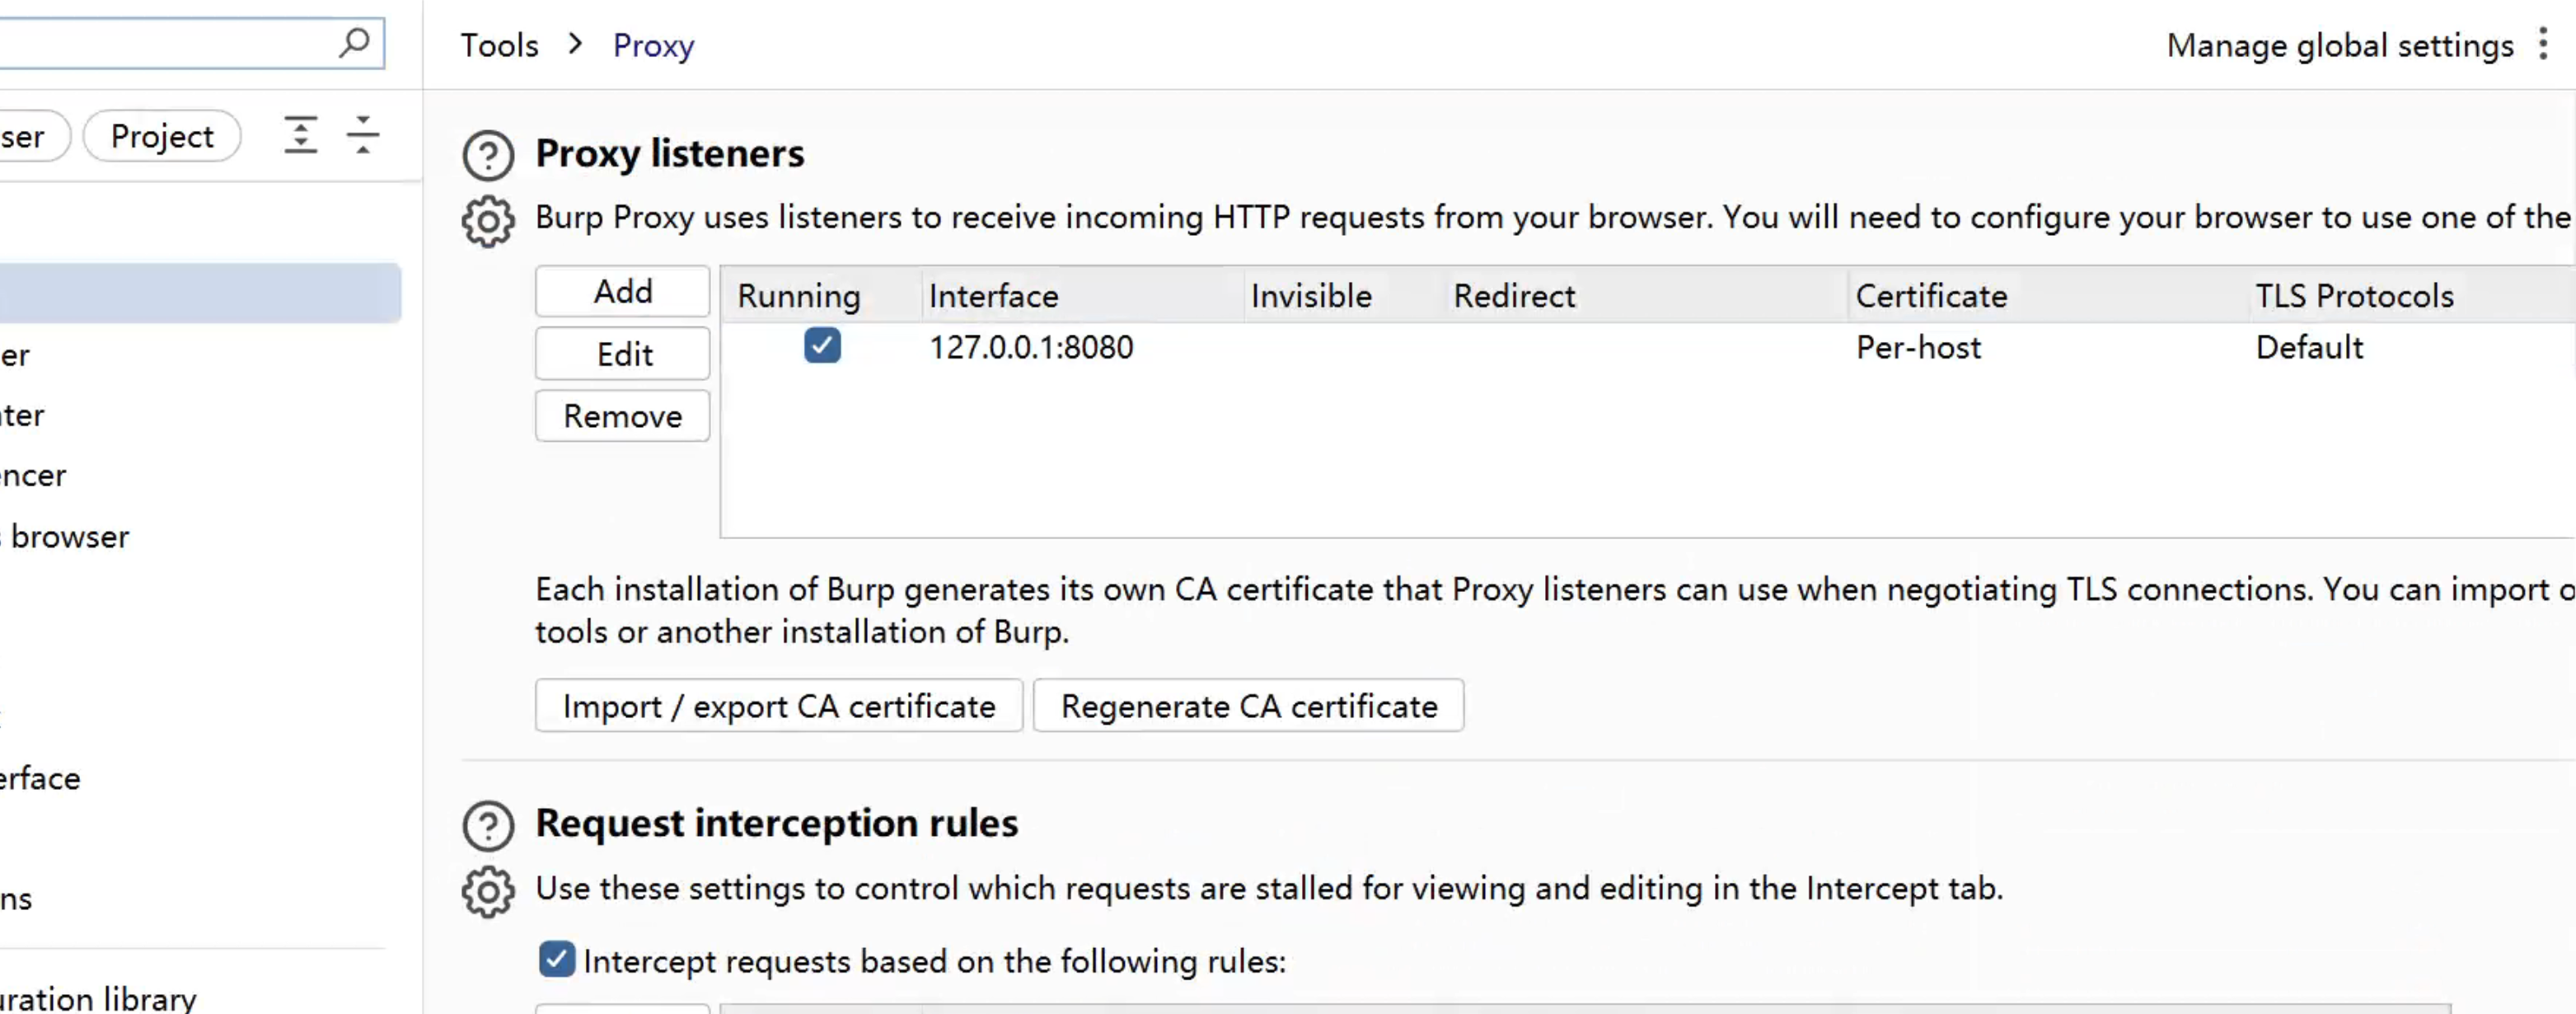The height and width of the screenshot is (1014, 2576).
Task: Click the expand all sections icon
Action: coord(300,135)
